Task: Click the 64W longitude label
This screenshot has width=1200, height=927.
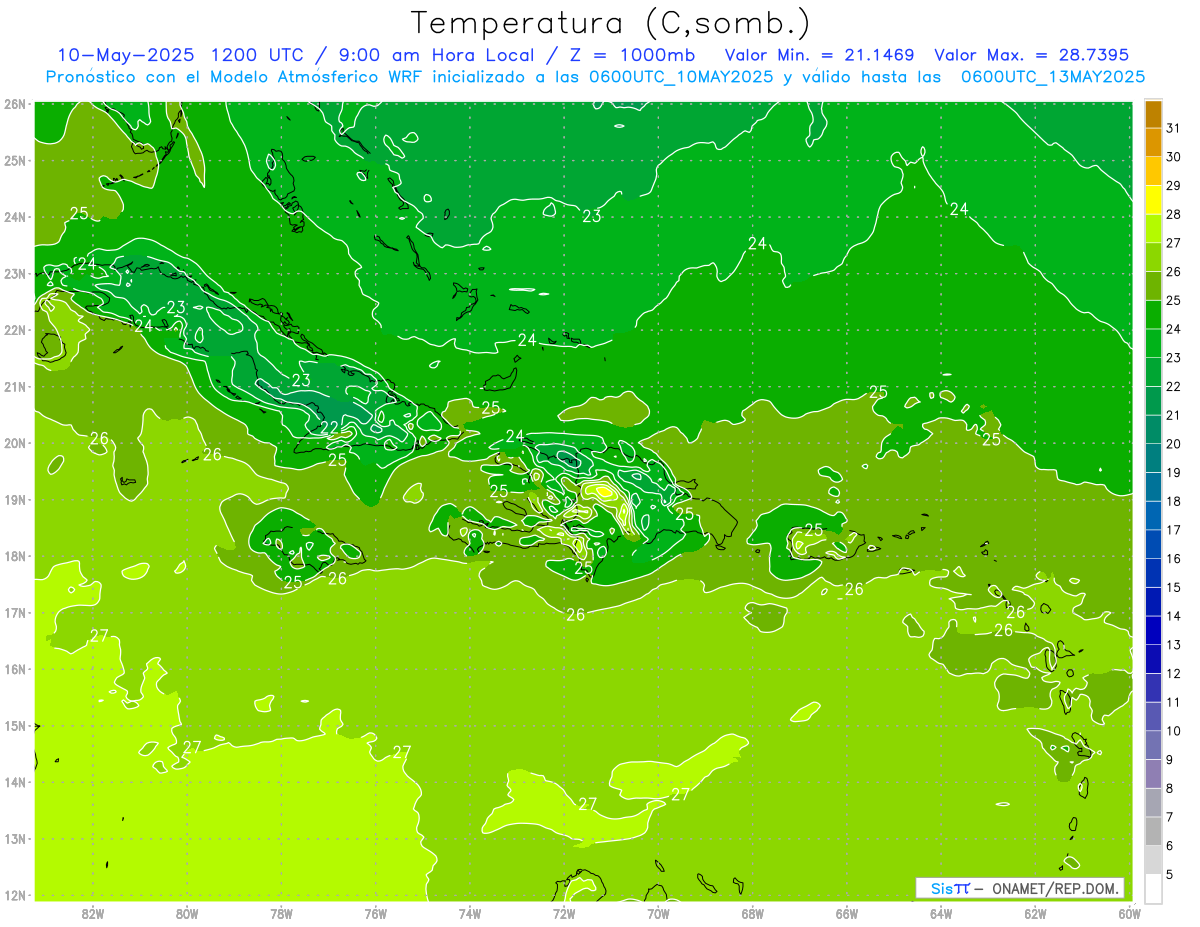Action: [x=941, y=913]
